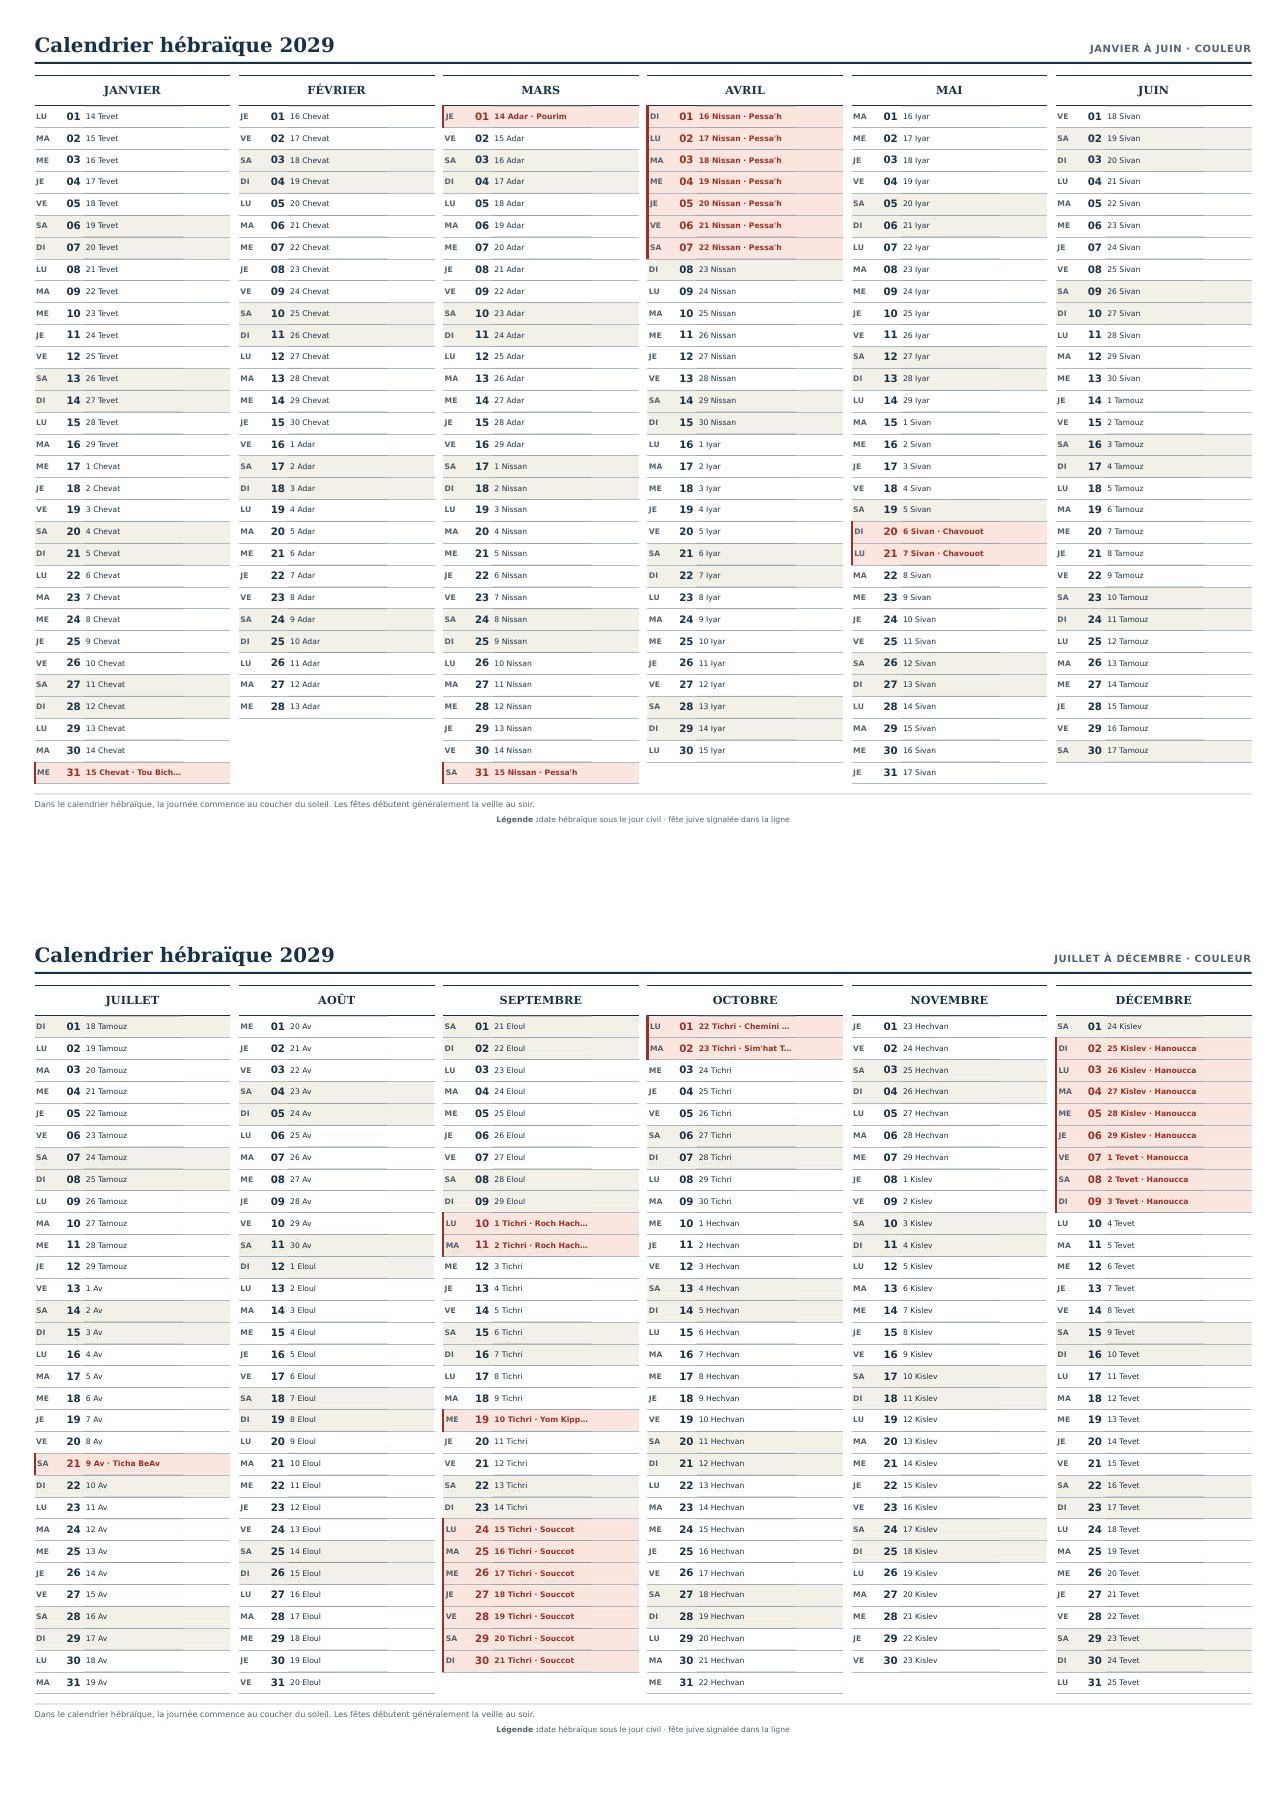
Task: Select the AOÛT month header
Action: click(336, 1000)
